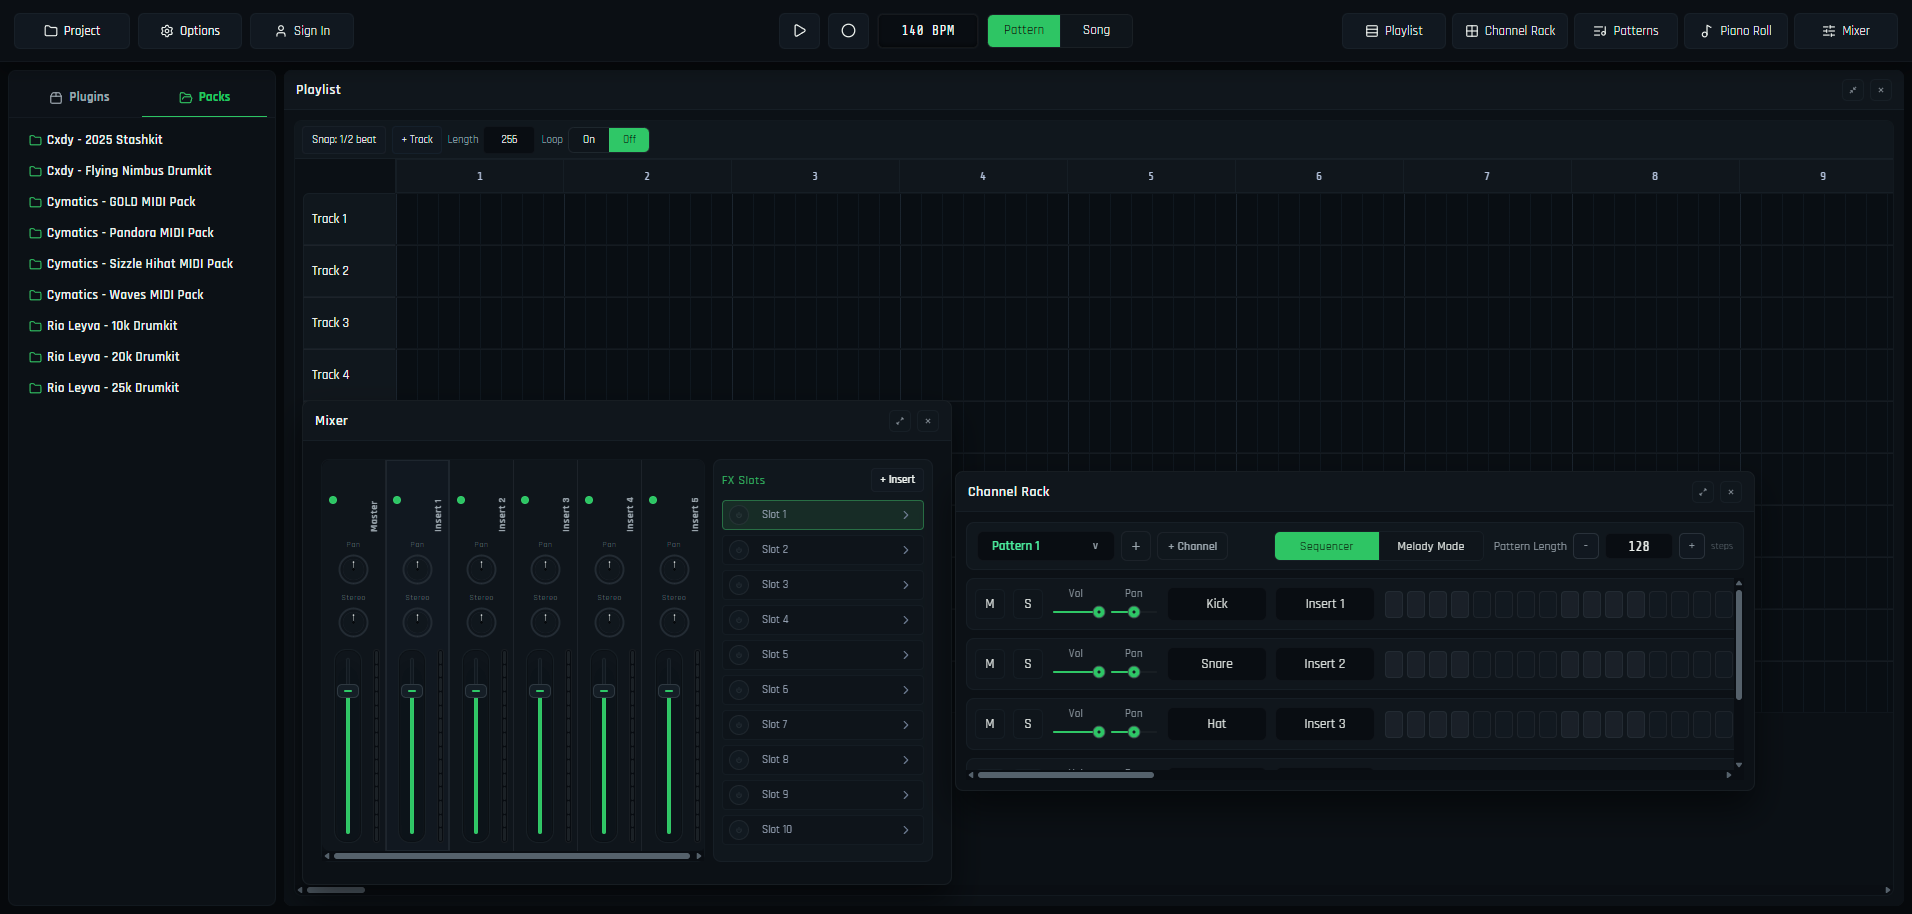
Task: Toggle Slot 5 effect power icon
Action: 739,655
